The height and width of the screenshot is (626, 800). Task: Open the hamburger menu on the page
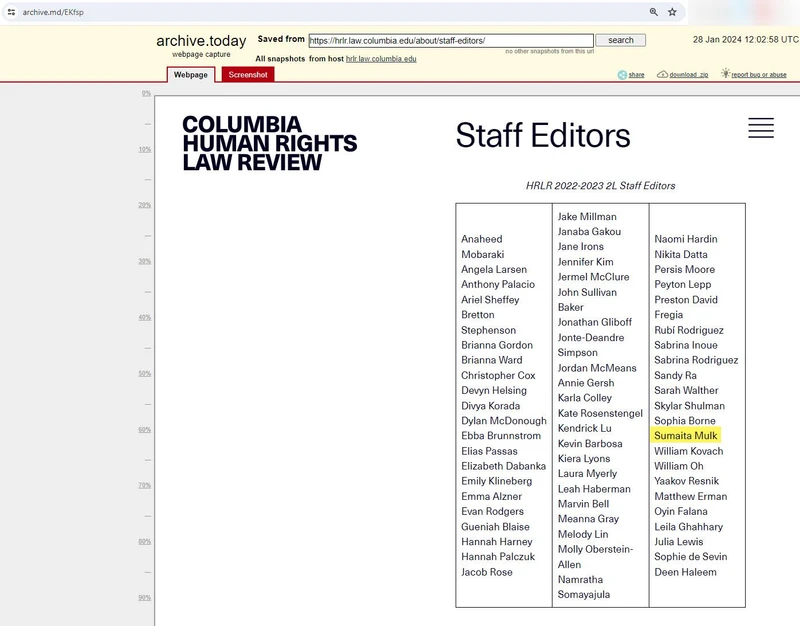coord(760,128)
